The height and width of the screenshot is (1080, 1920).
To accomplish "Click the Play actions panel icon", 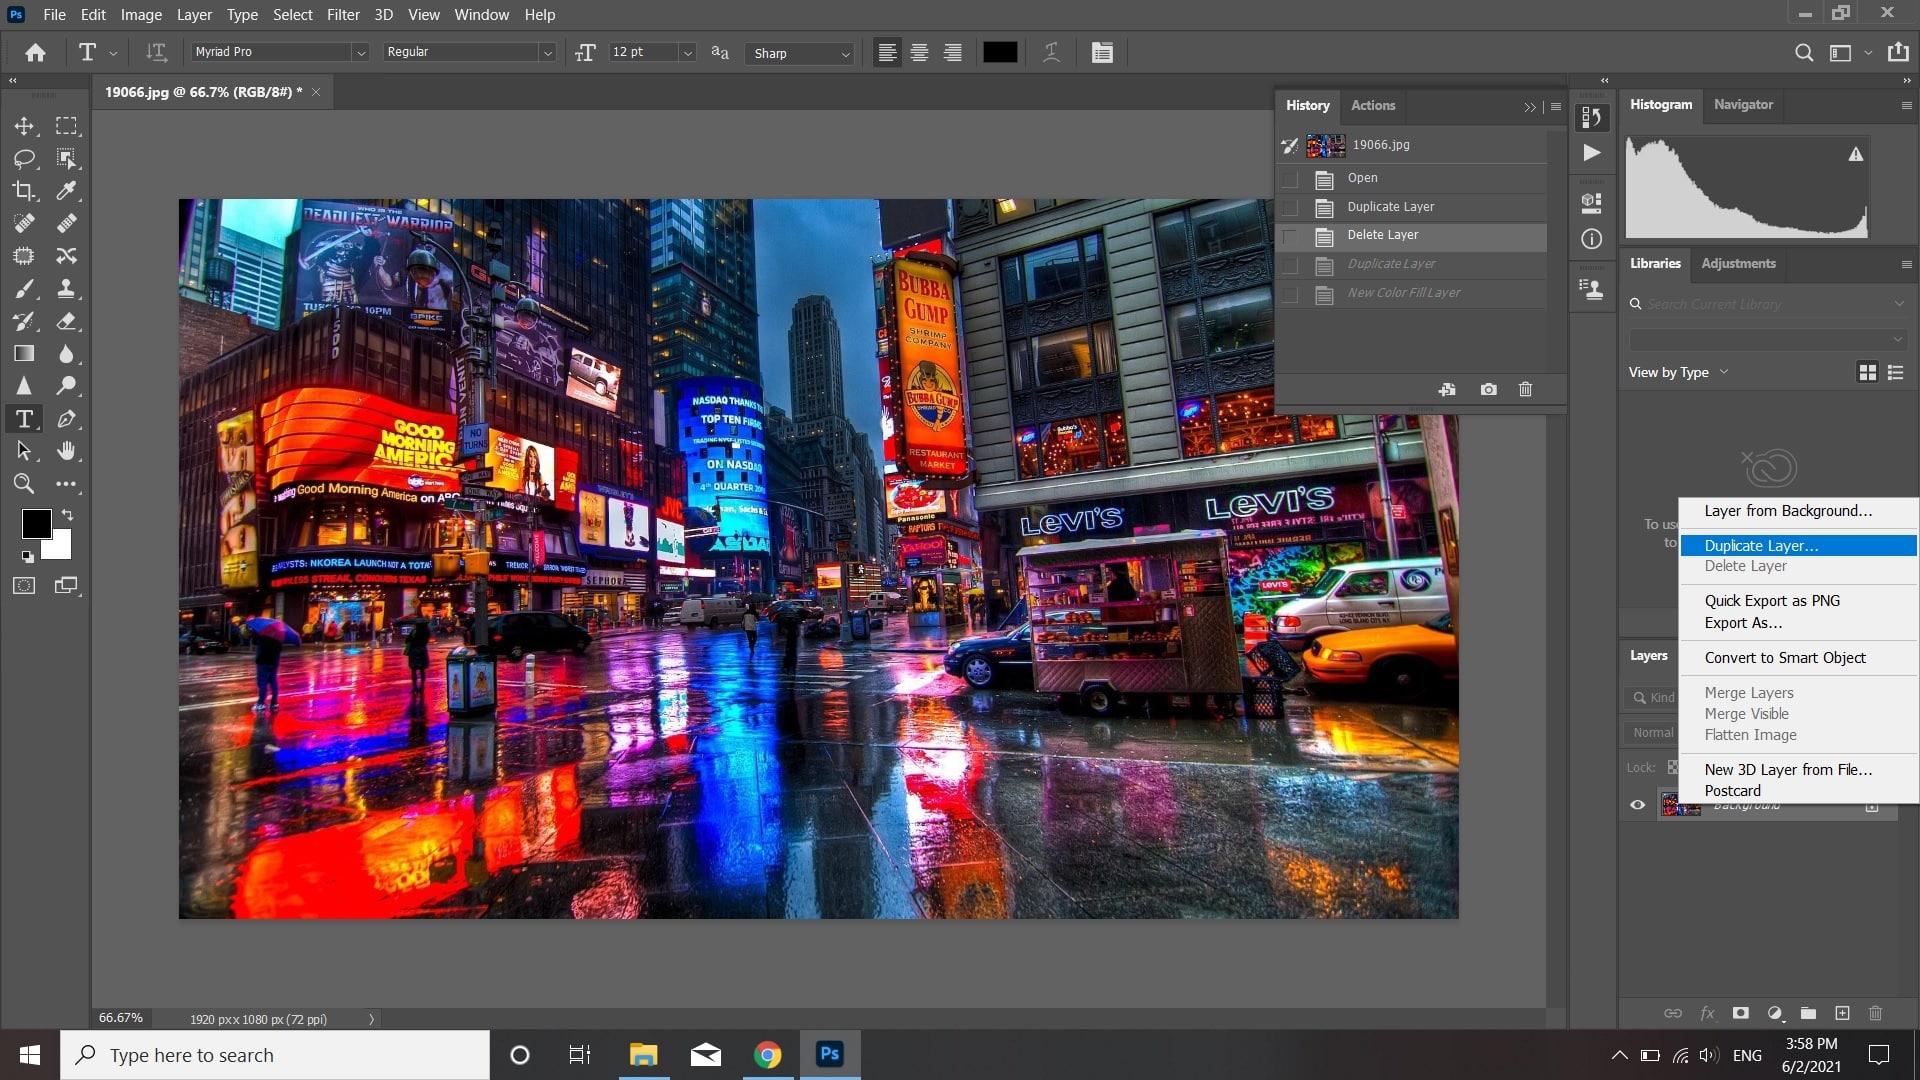I will (1592, 153).
